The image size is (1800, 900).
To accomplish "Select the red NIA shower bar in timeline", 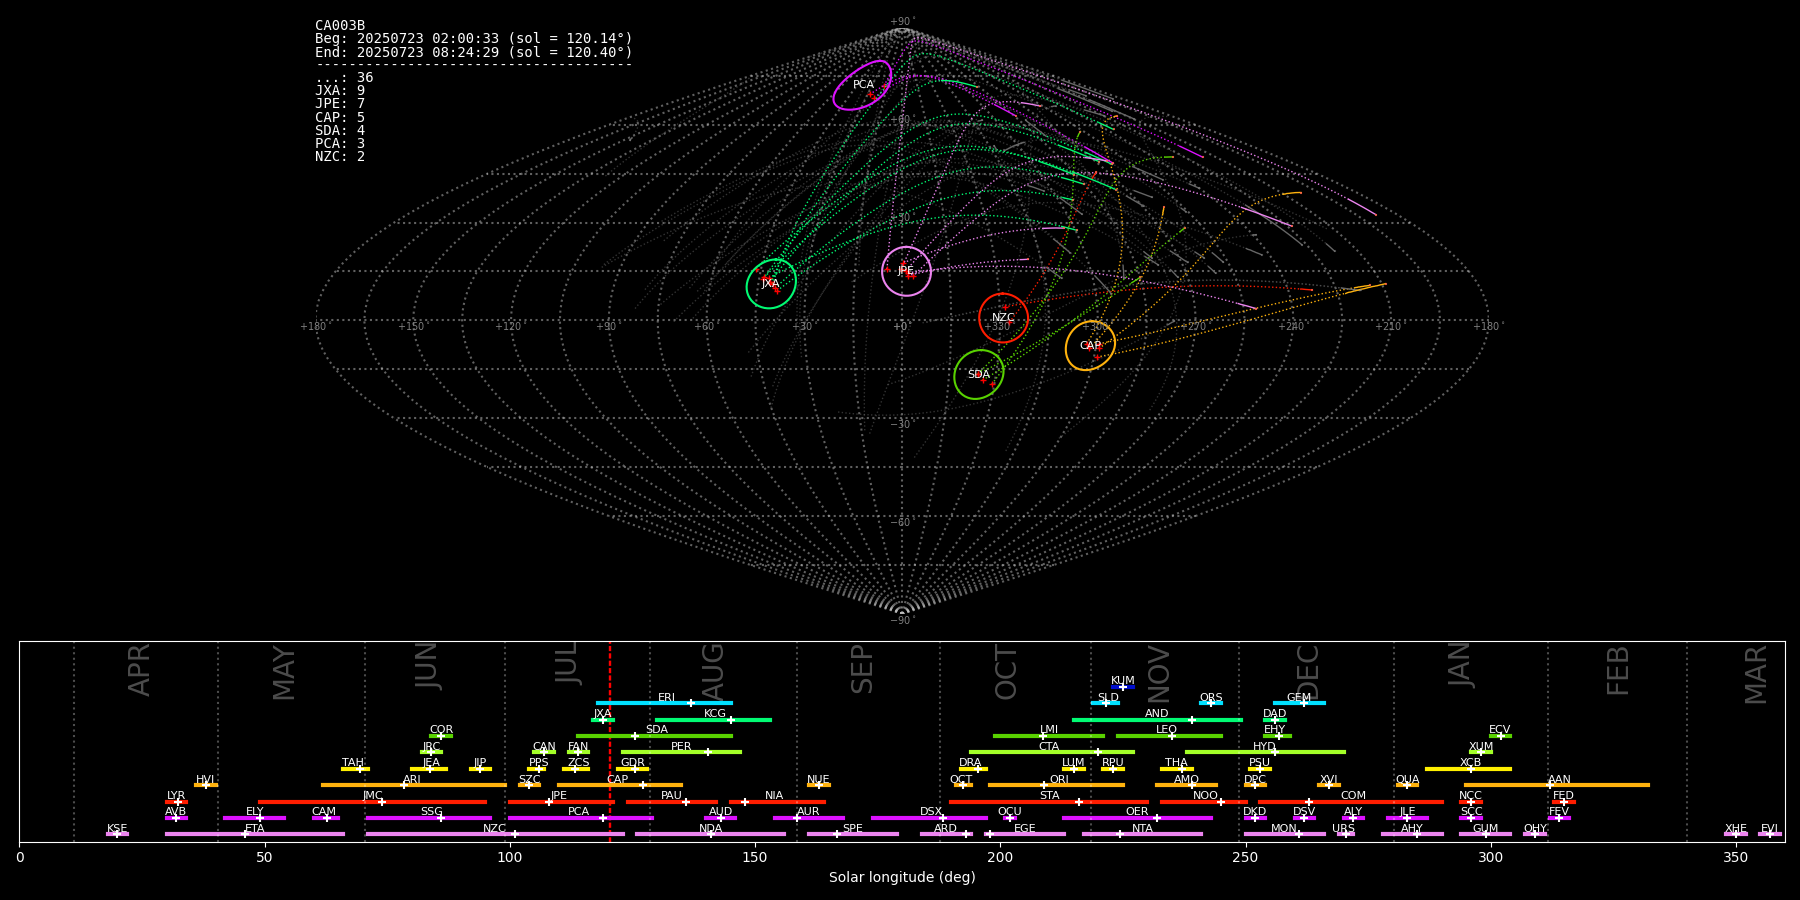I will click(777, 801).
